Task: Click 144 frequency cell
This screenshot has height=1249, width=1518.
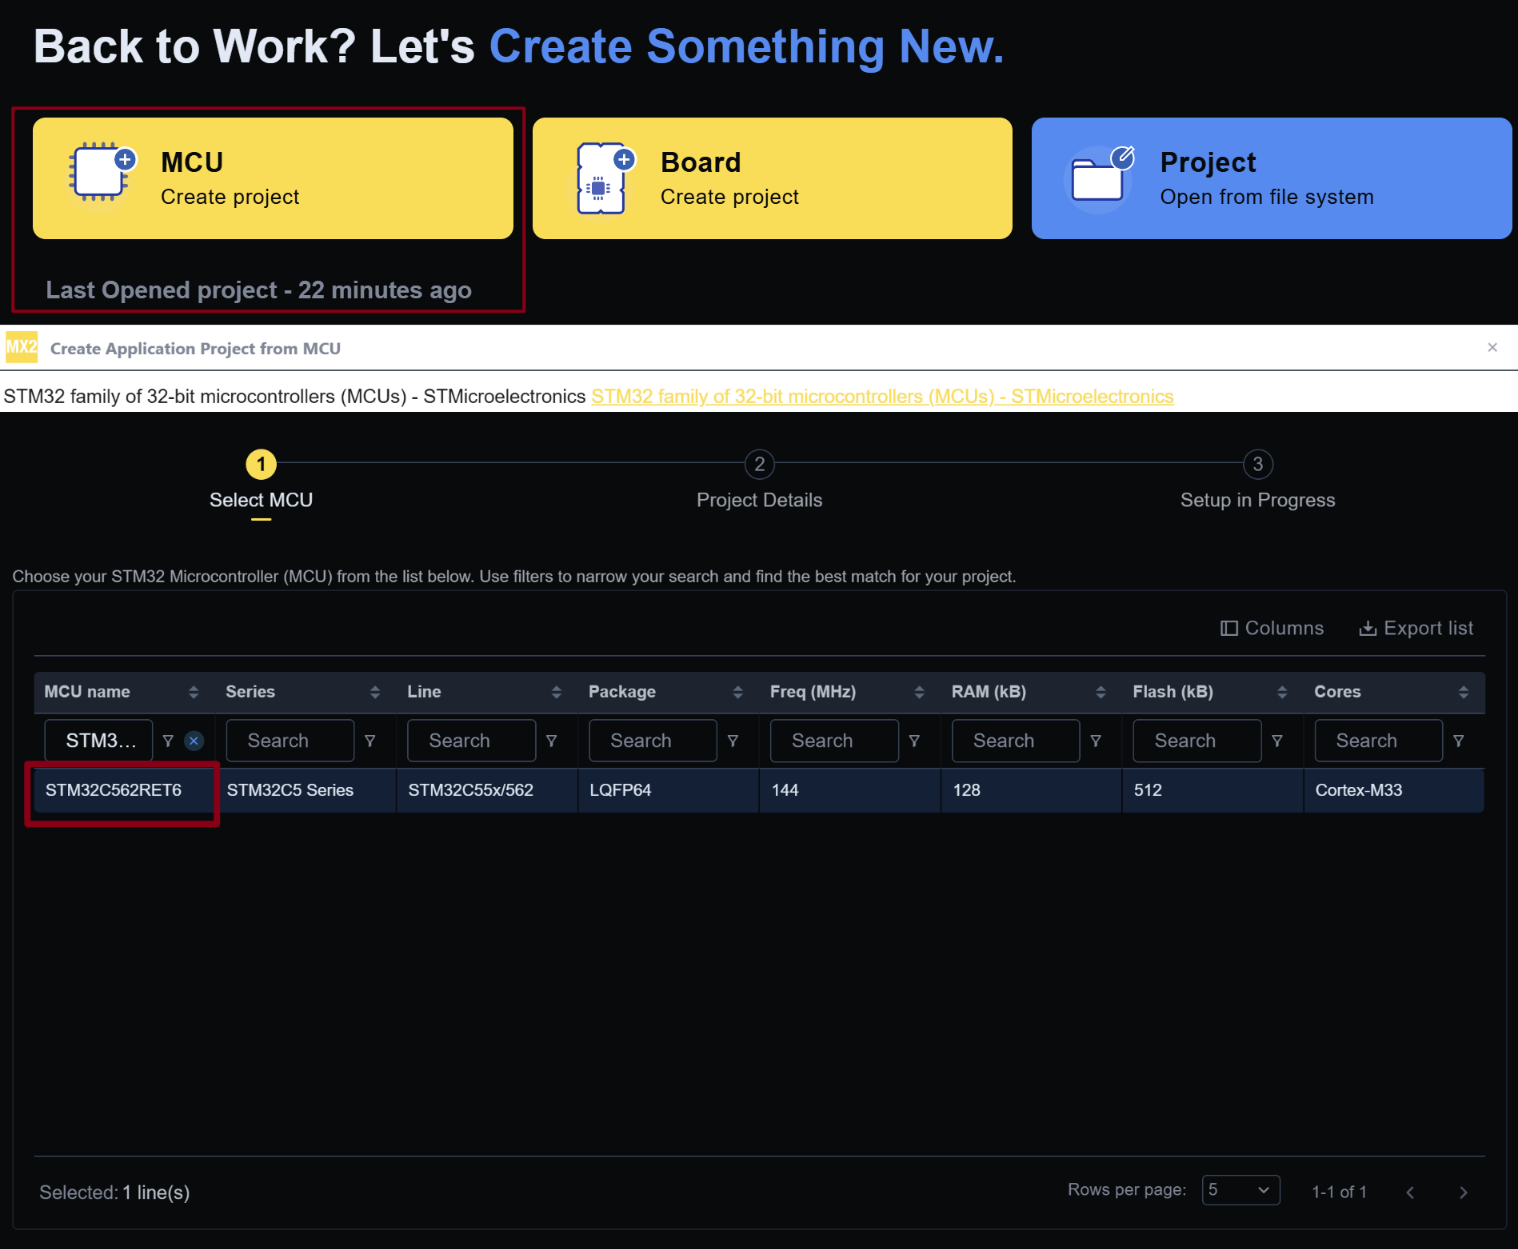Action: click(x=850, y=790)
